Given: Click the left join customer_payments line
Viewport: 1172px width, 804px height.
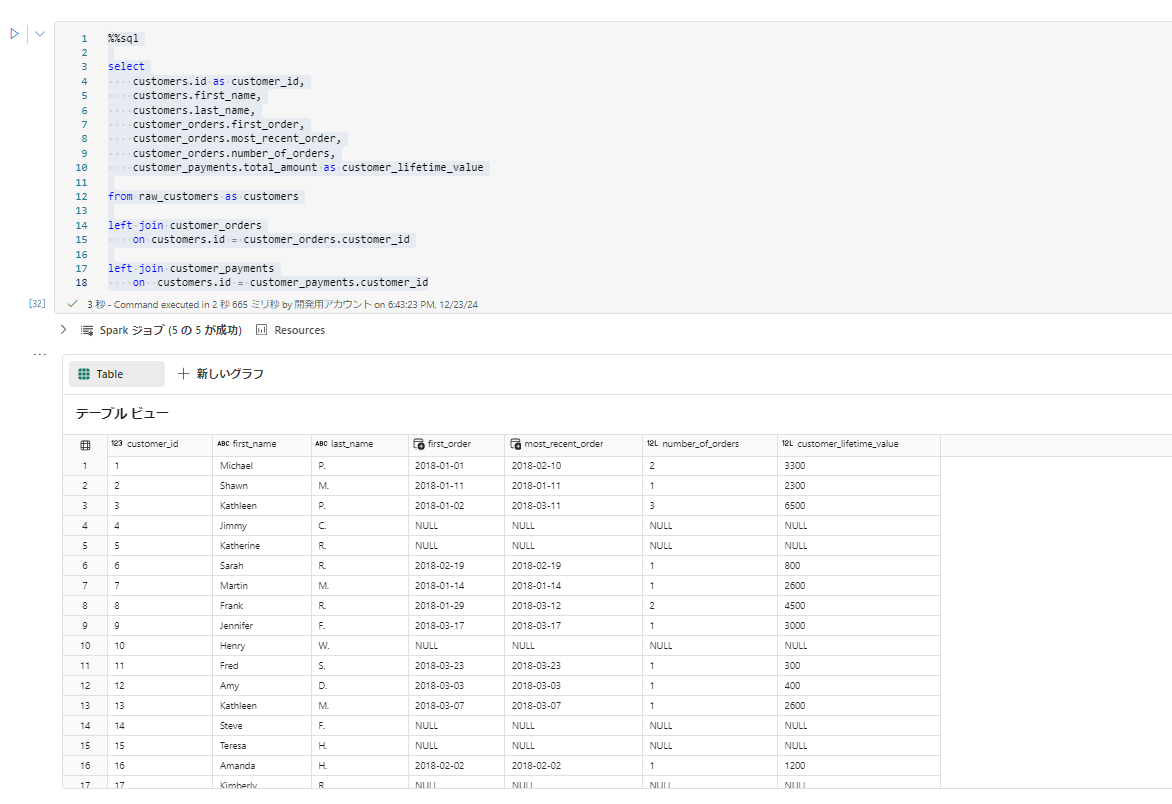Looking at the screenshot, I should point(191,268).
